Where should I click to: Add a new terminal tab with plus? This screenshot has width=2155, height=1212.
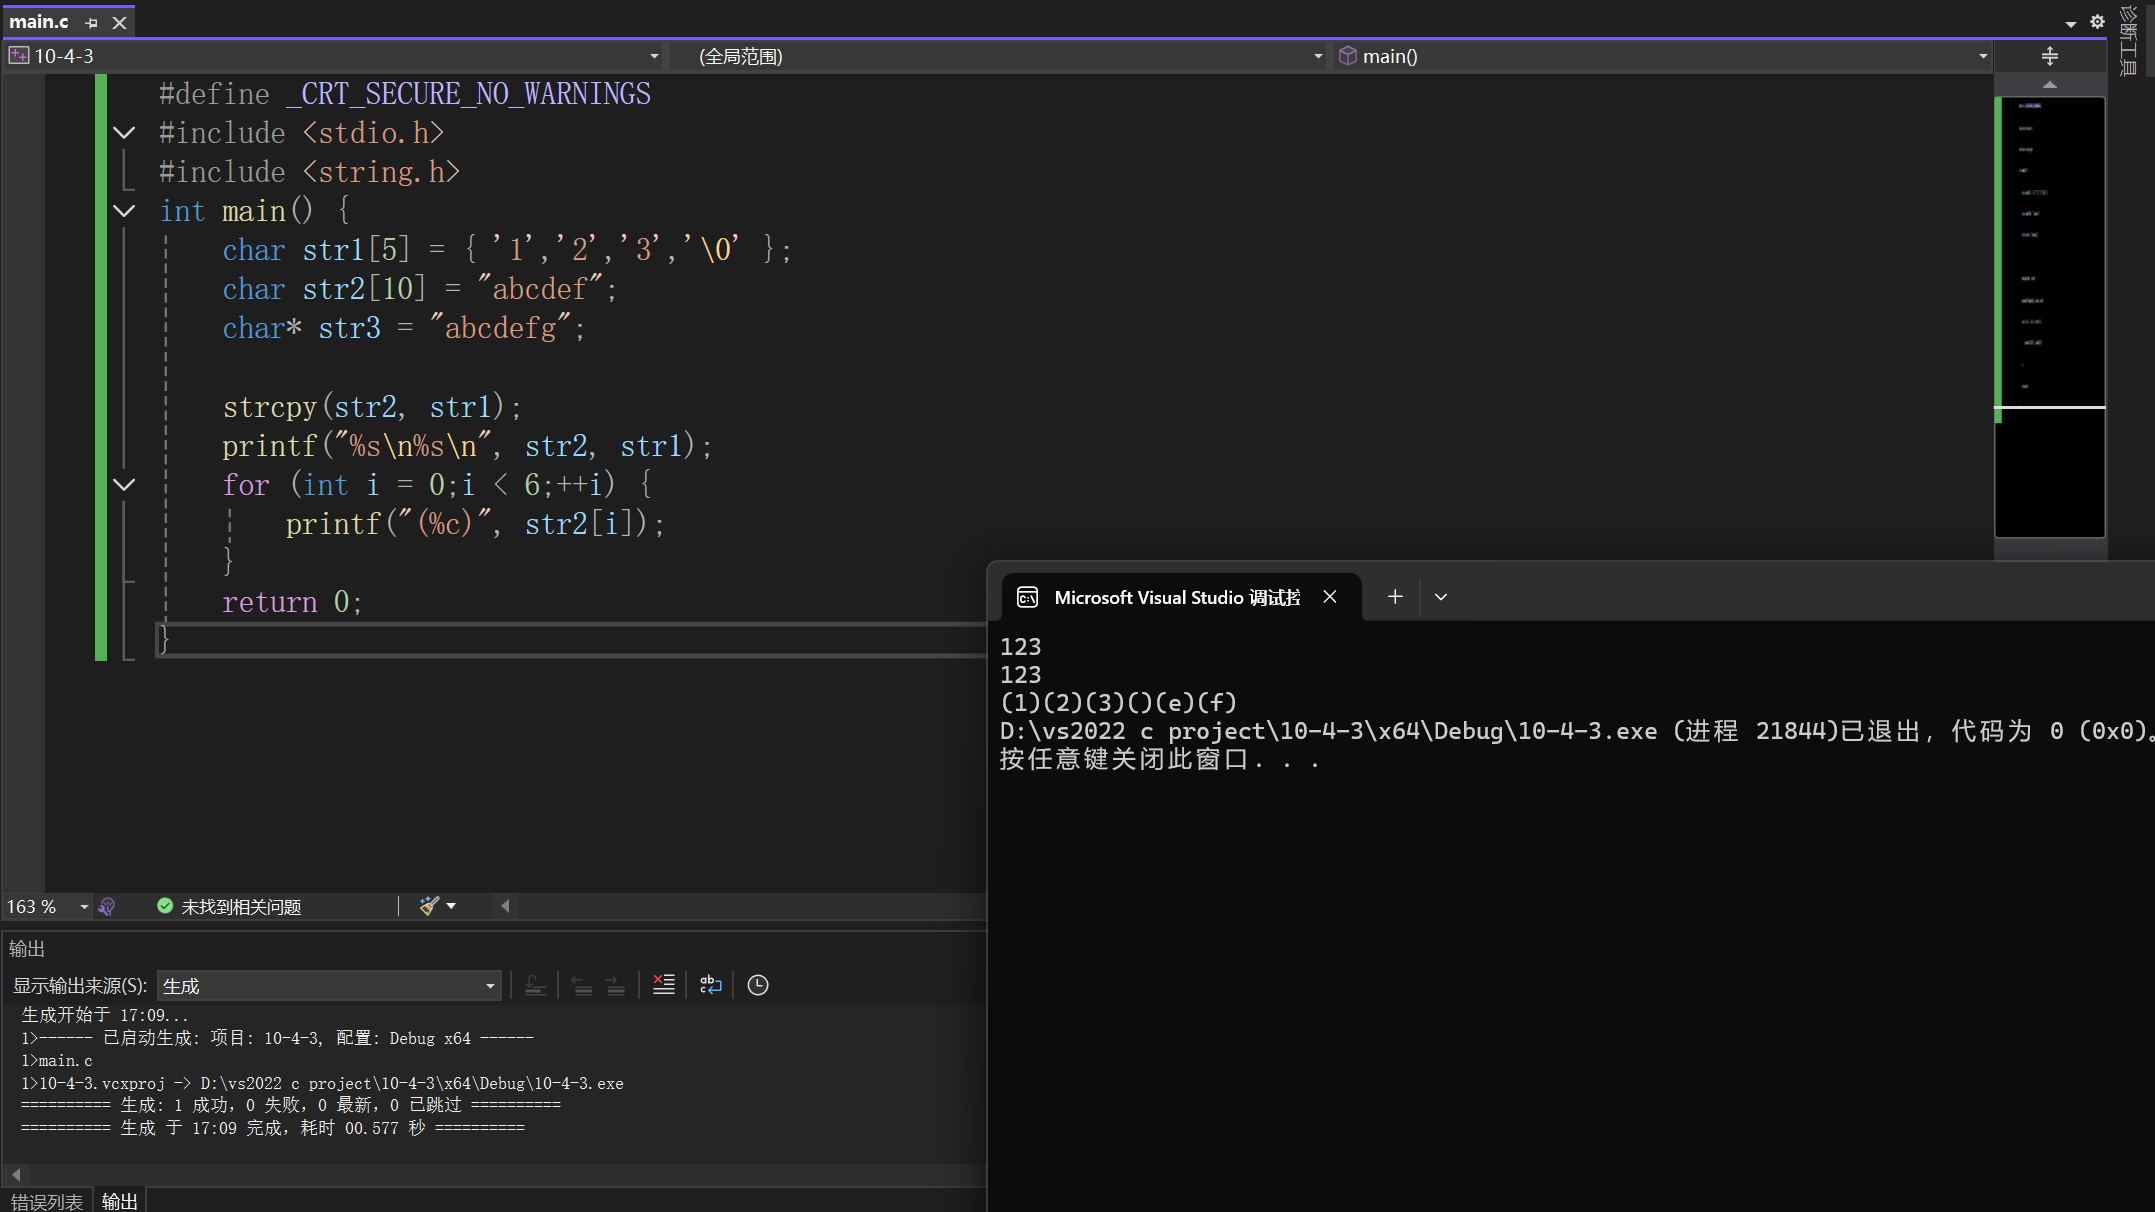coord(1395,597)
